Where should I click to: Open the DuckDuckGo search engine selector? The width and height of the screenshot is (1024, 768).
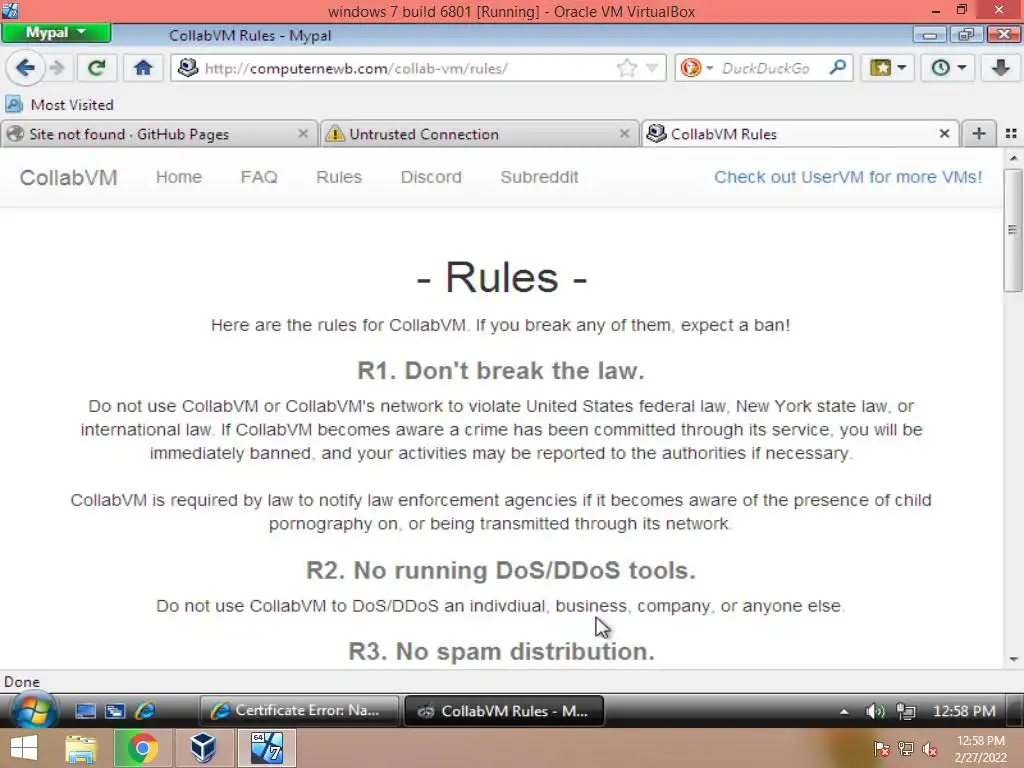tap(696, 68)
